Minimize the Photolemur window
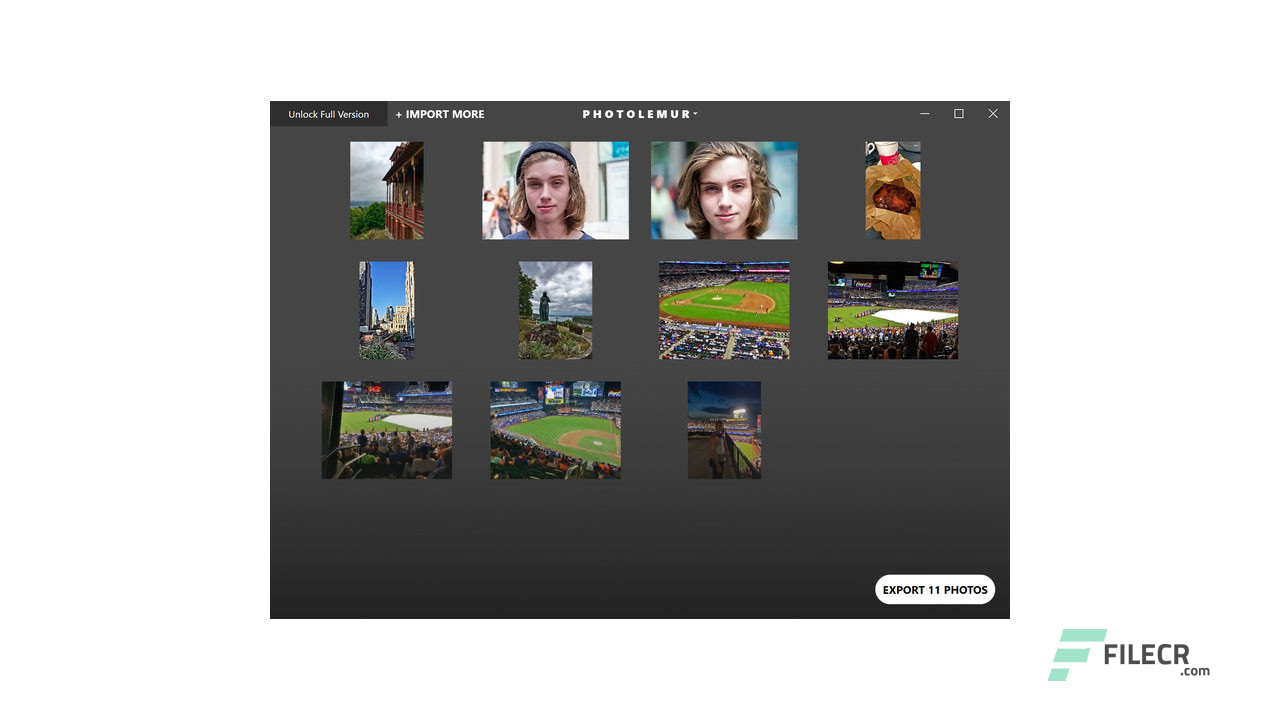Image resolution: width=1280 pixels, height=720 pixels. point(924,114)
